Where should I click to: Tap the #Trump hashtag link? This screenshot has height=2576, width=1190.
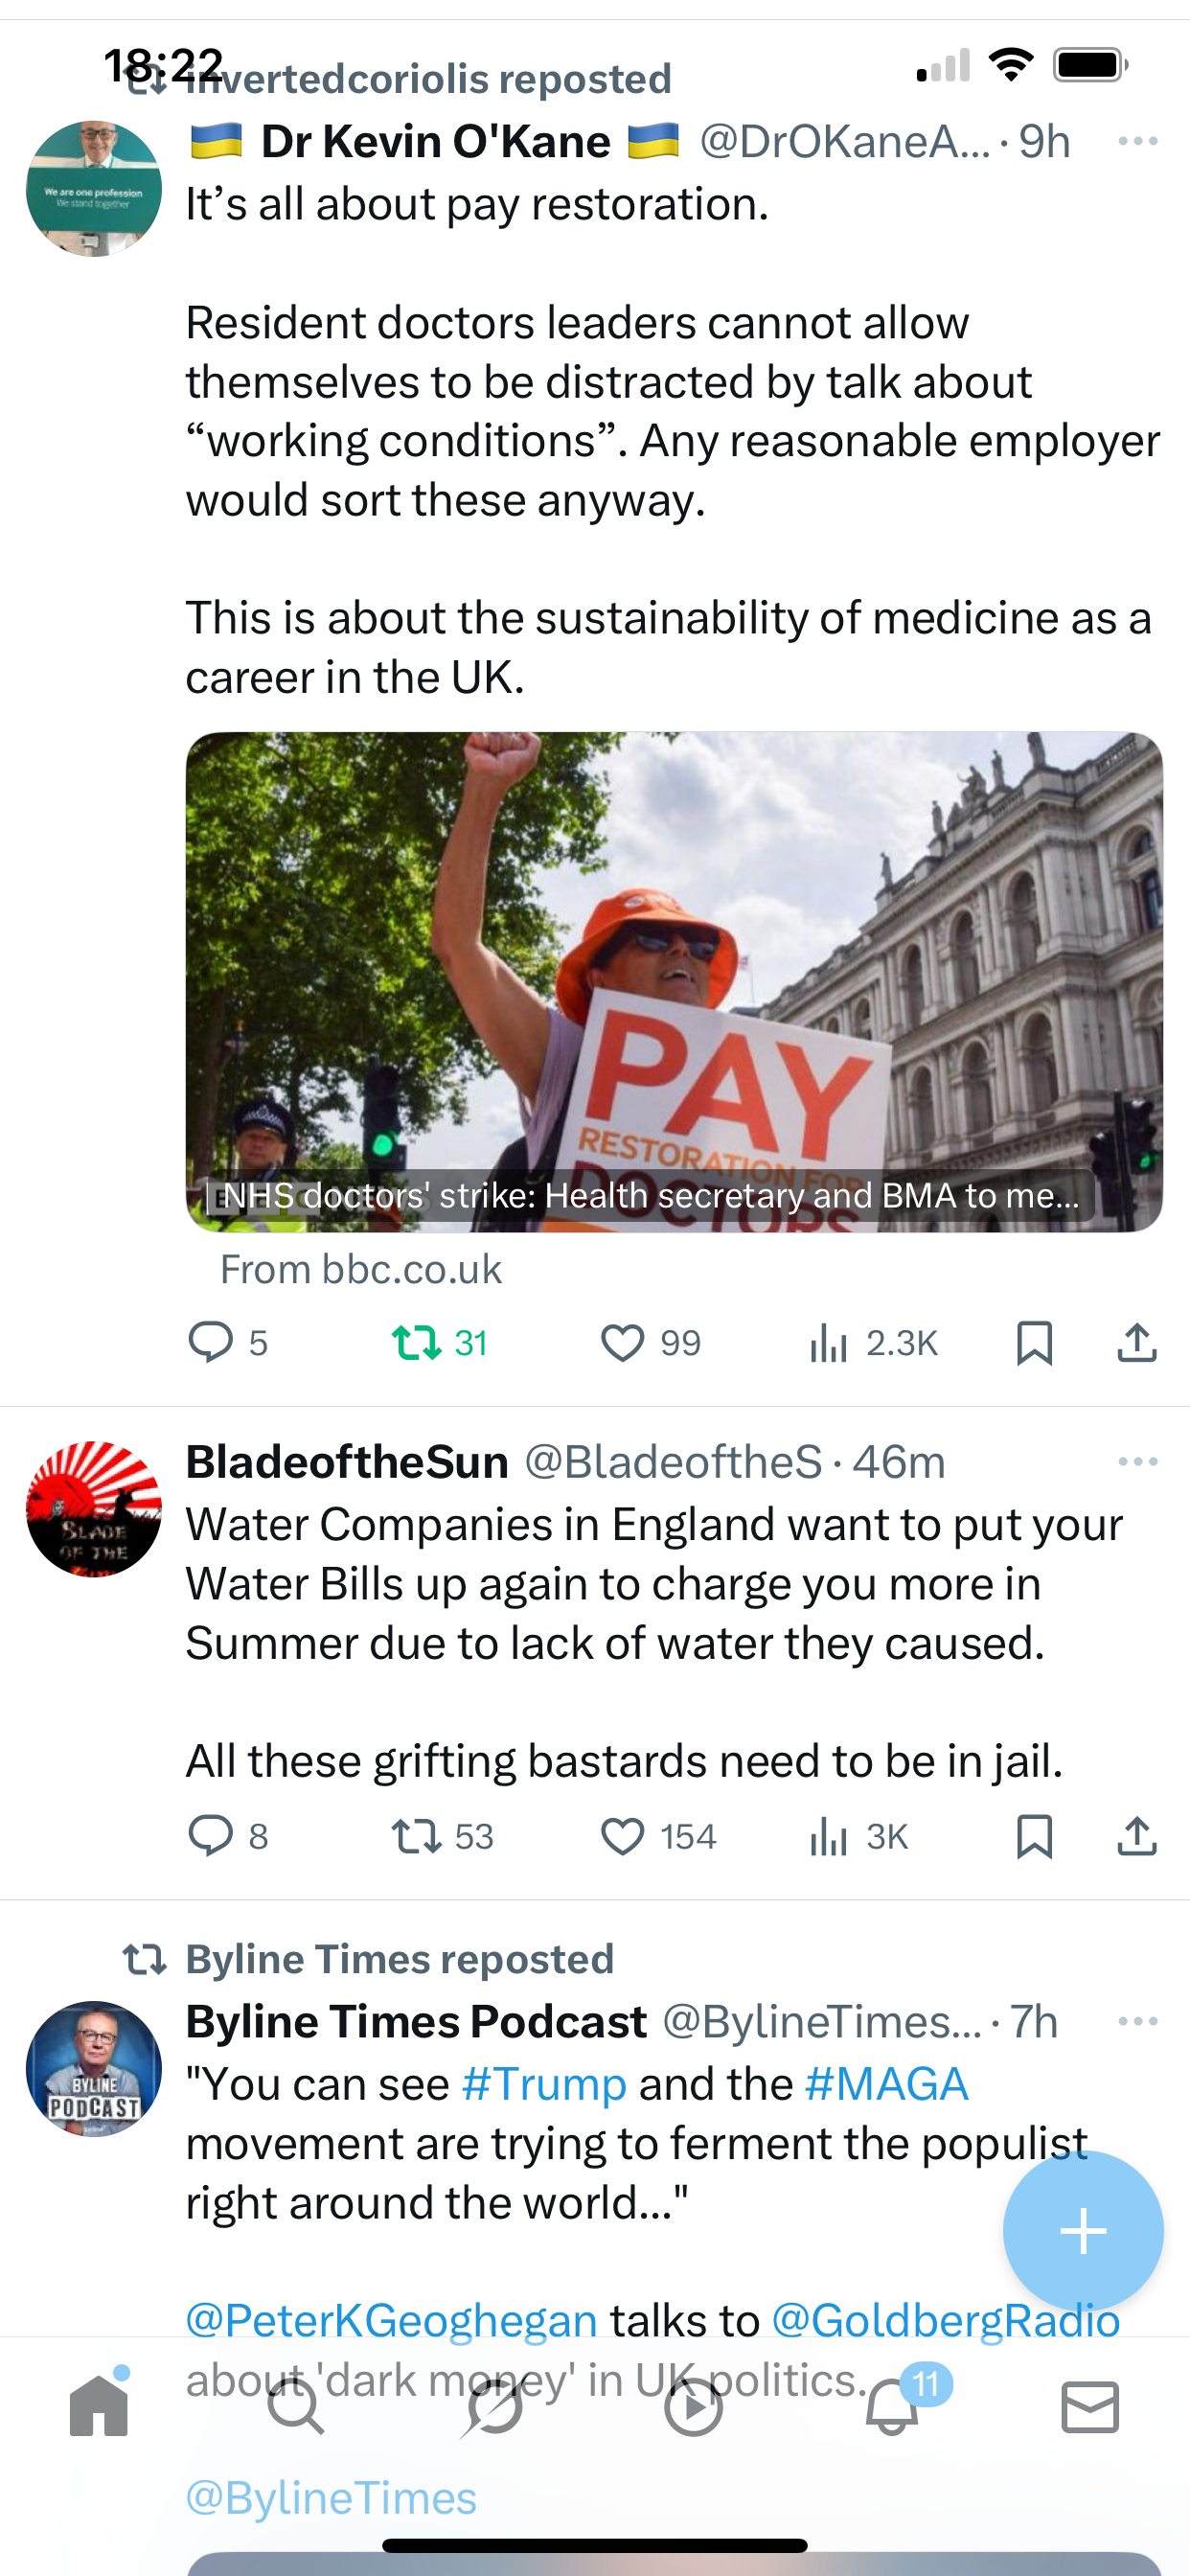click(544, 2084)
